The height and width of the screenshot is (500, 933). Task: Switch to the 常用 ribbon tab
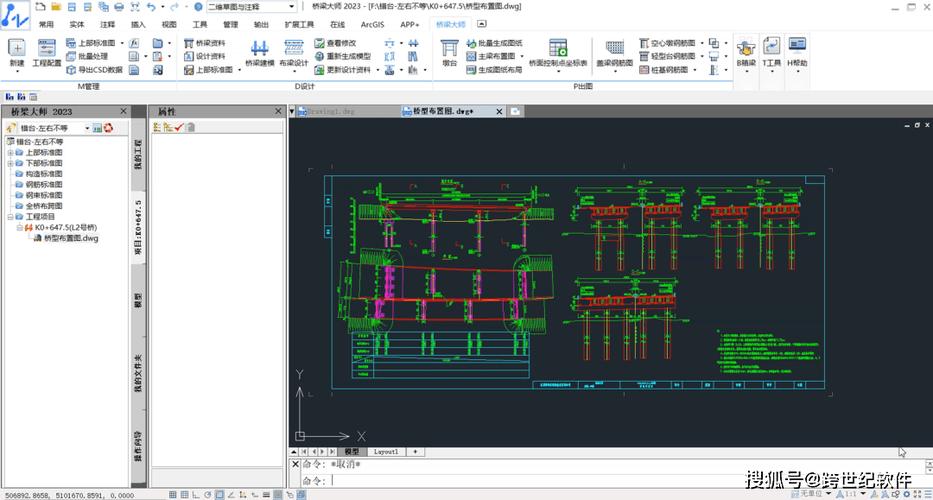(x=46, y=24)
